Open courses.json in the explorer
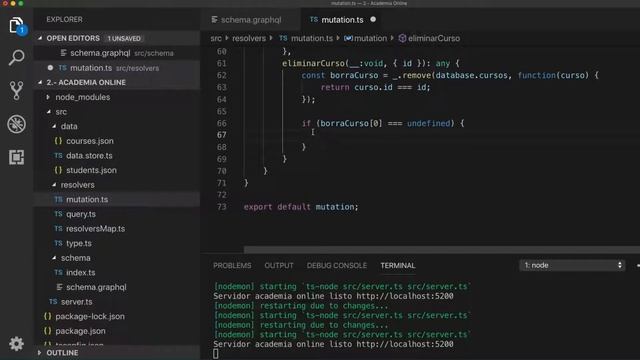Screen dimensions: 640x360 coord(89,141)
